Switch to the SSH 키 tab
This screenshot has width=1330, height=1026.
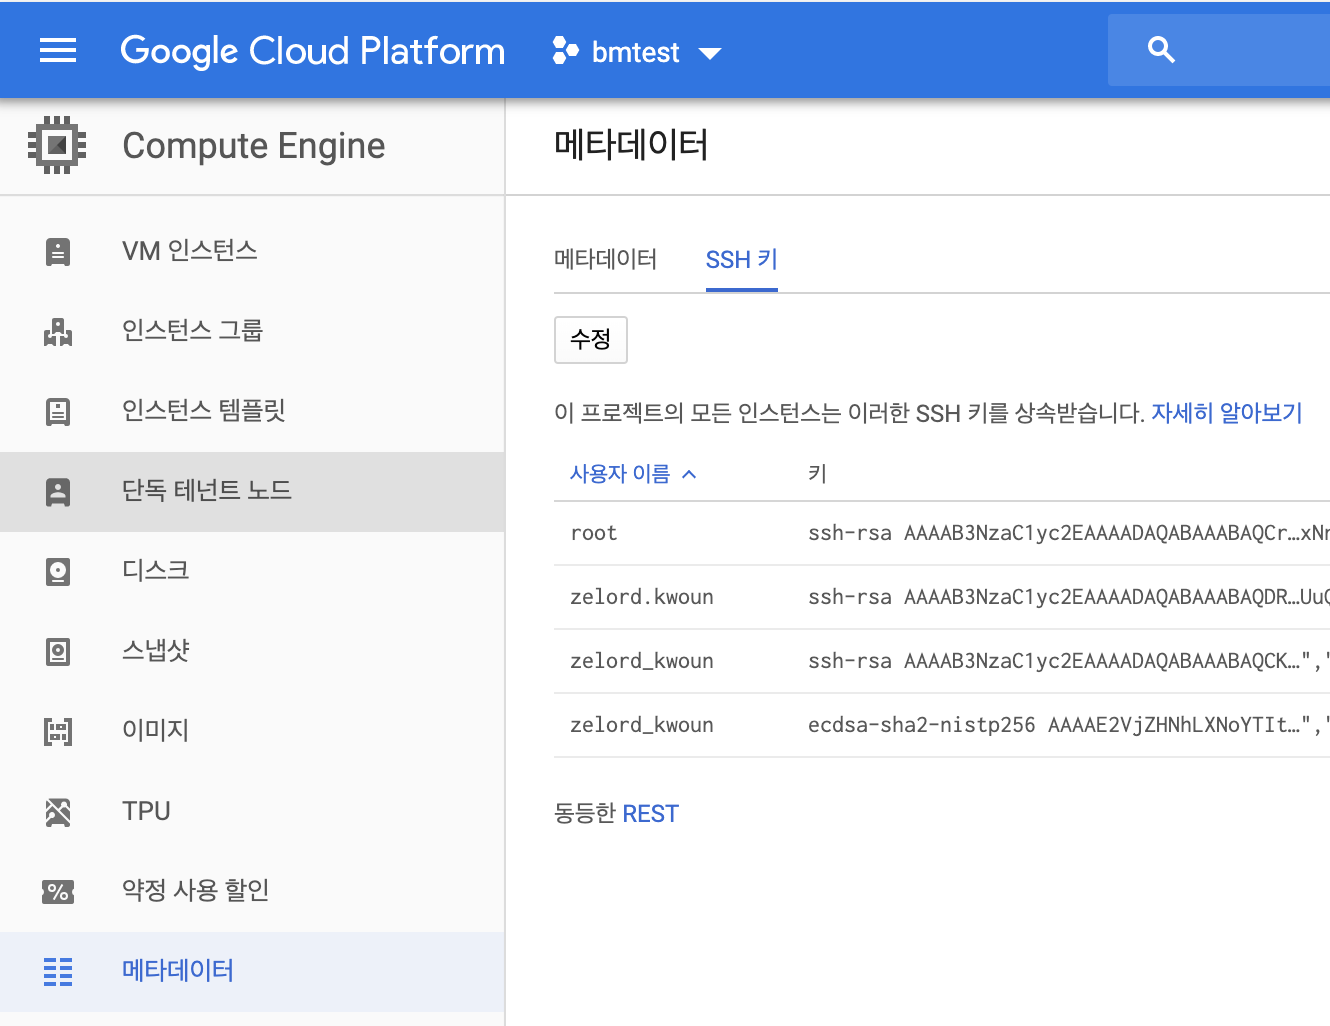[741, 260]
